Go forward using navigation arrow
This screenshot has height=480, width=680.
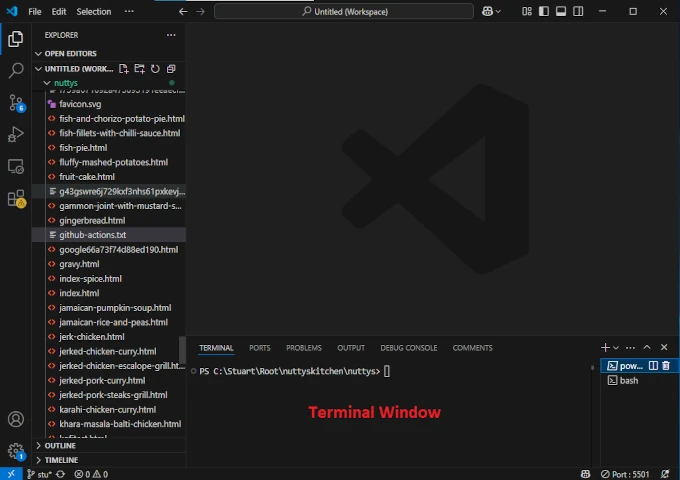coord(200,12)
